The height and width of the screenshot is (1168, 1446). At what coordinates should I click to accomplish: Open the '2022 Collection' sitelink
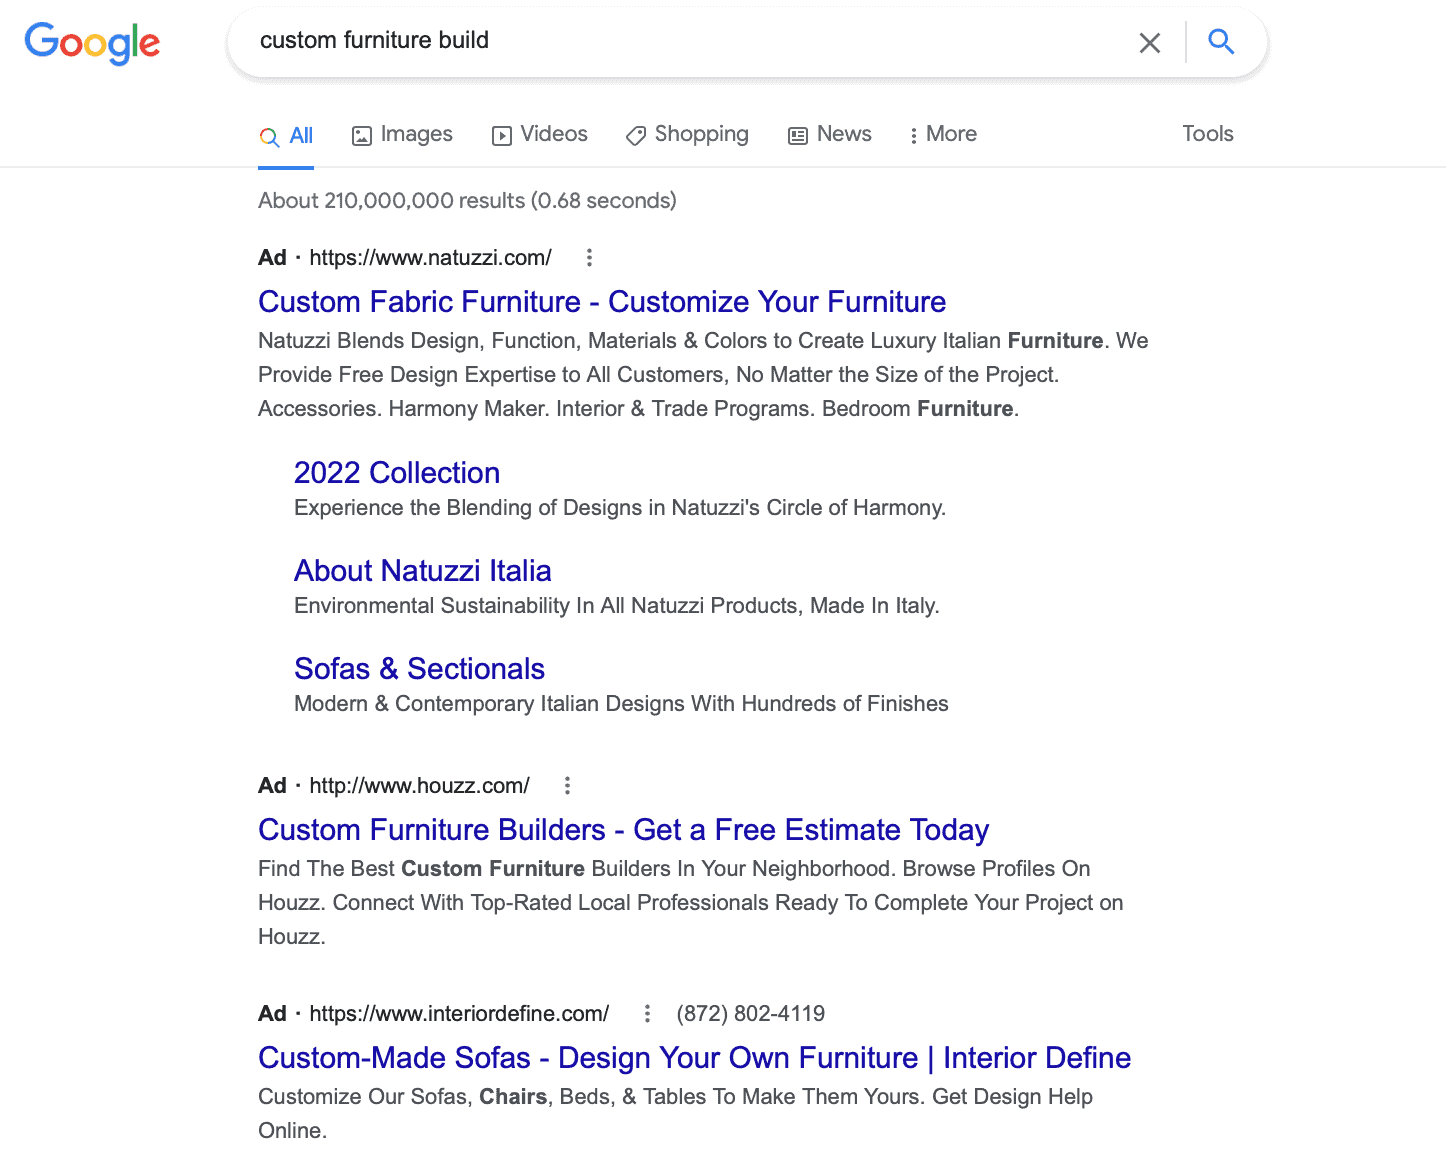pos(397,473)
